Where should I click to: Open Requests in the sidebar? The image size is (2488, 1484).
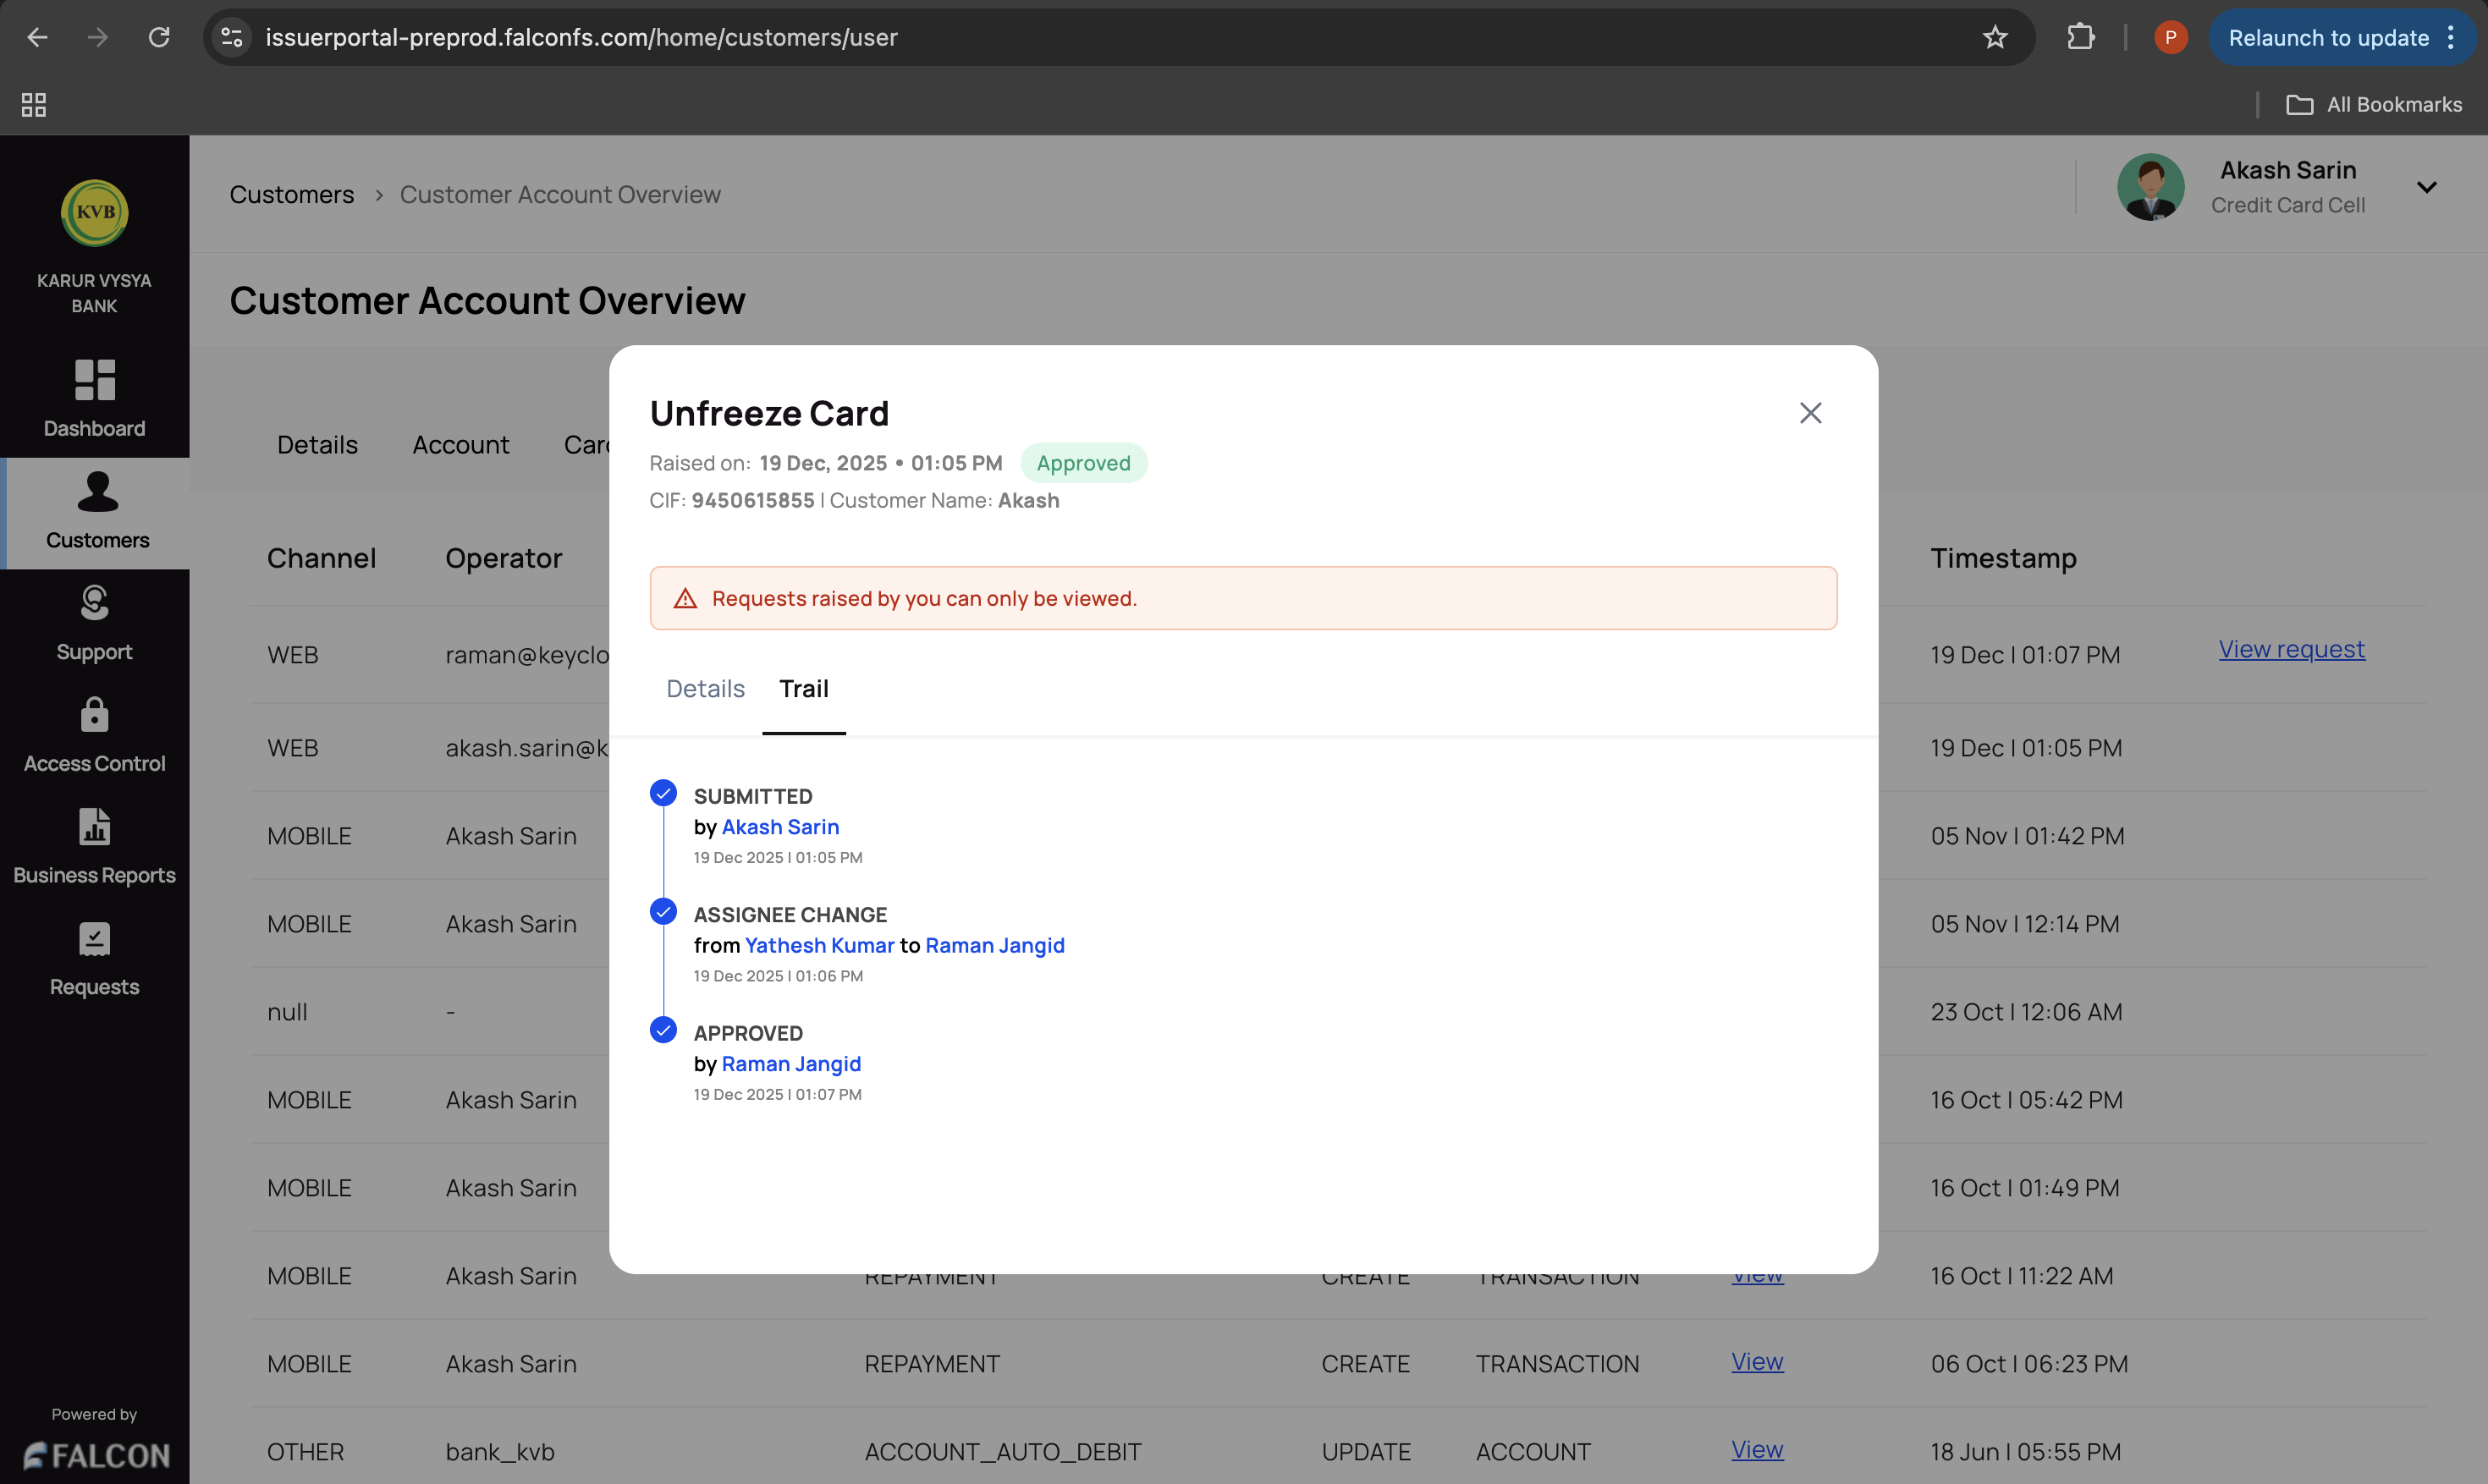click(94, 959)
